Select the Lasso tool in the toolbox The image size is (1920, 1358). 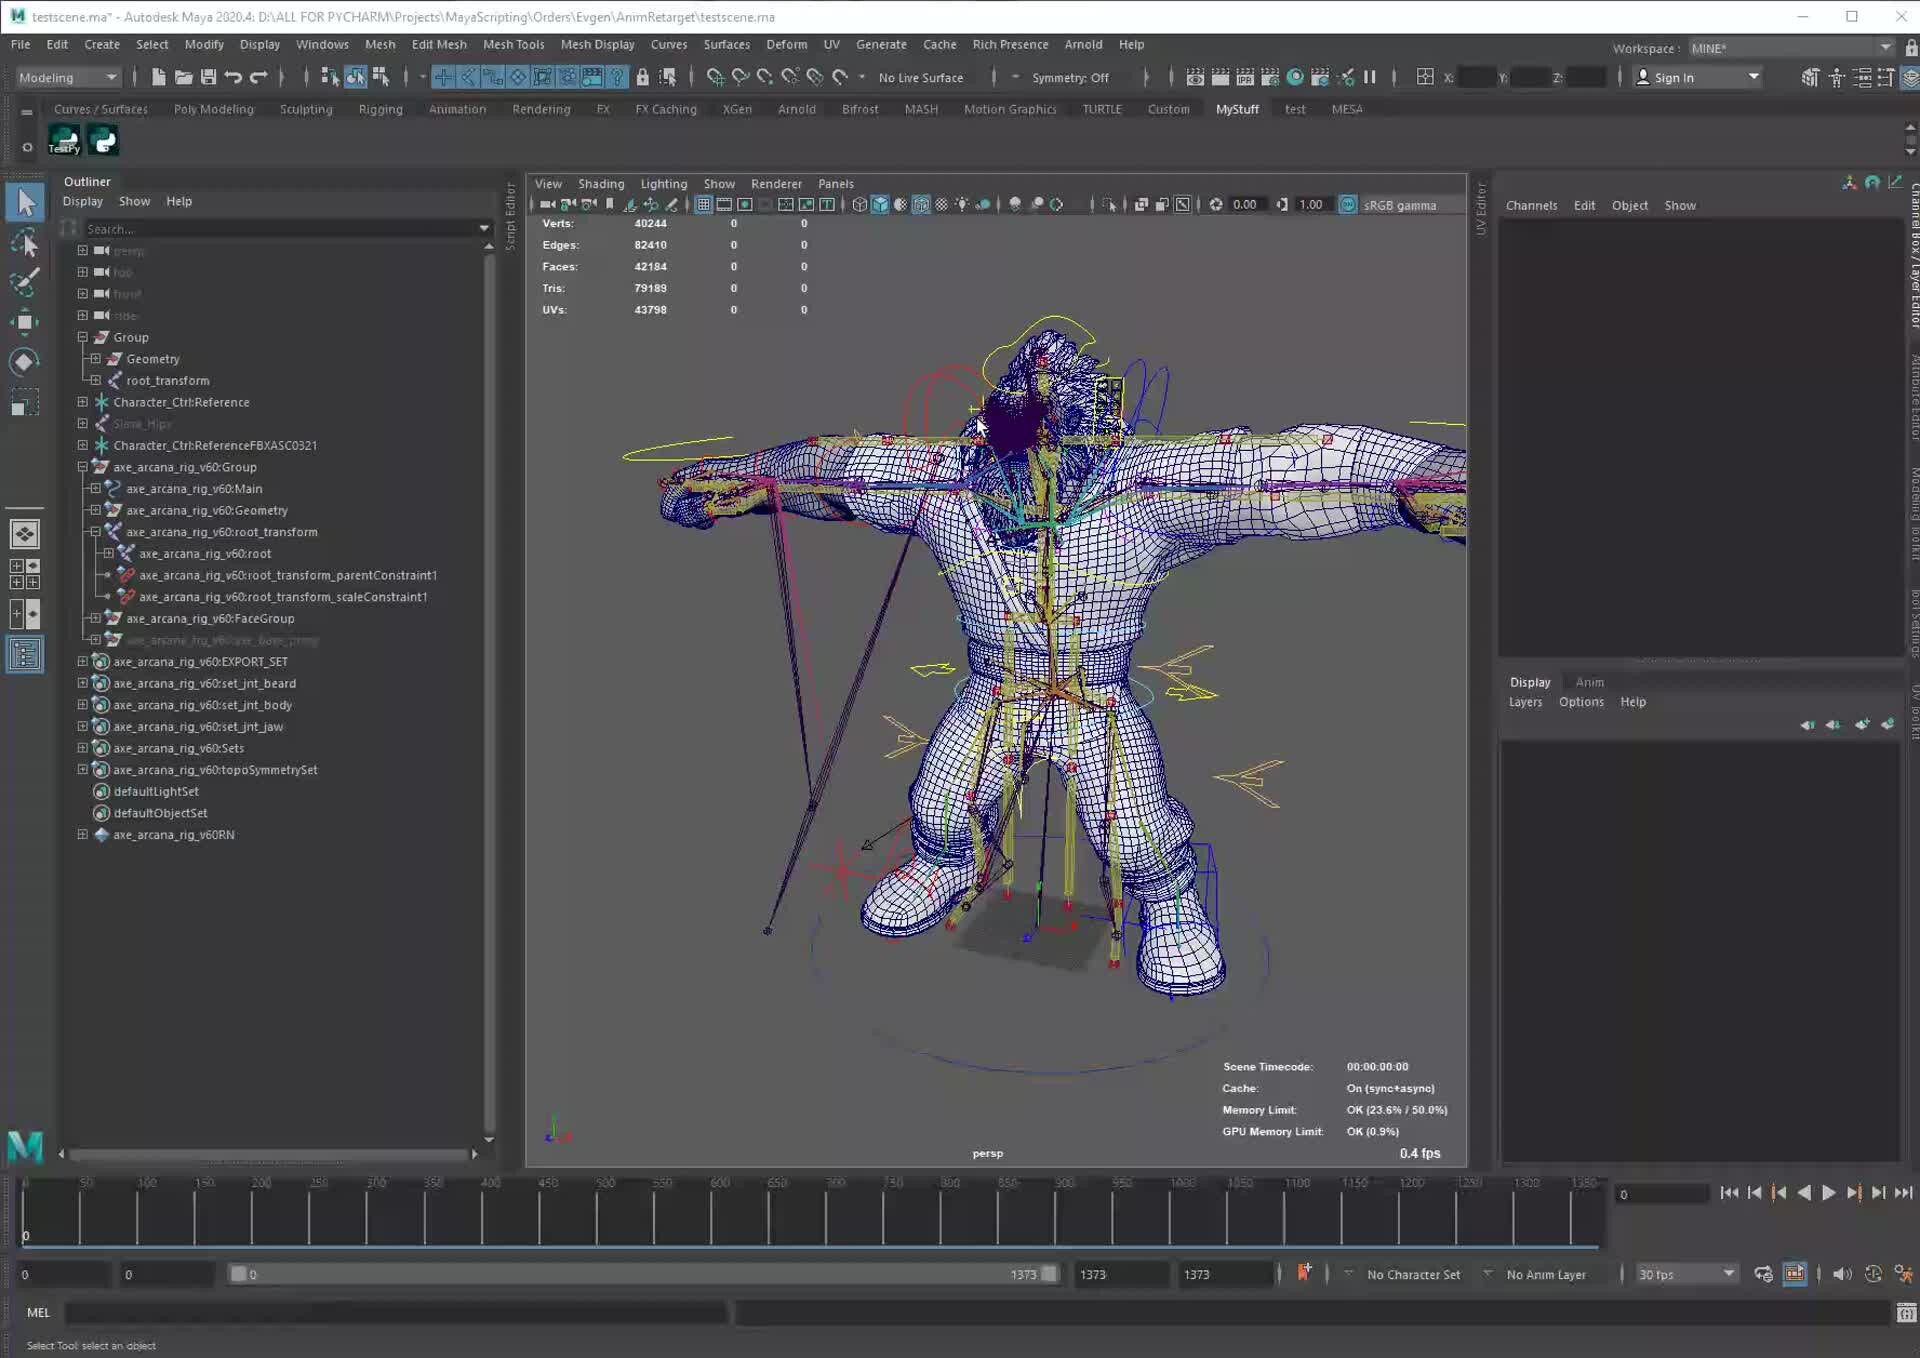(25, 242)
